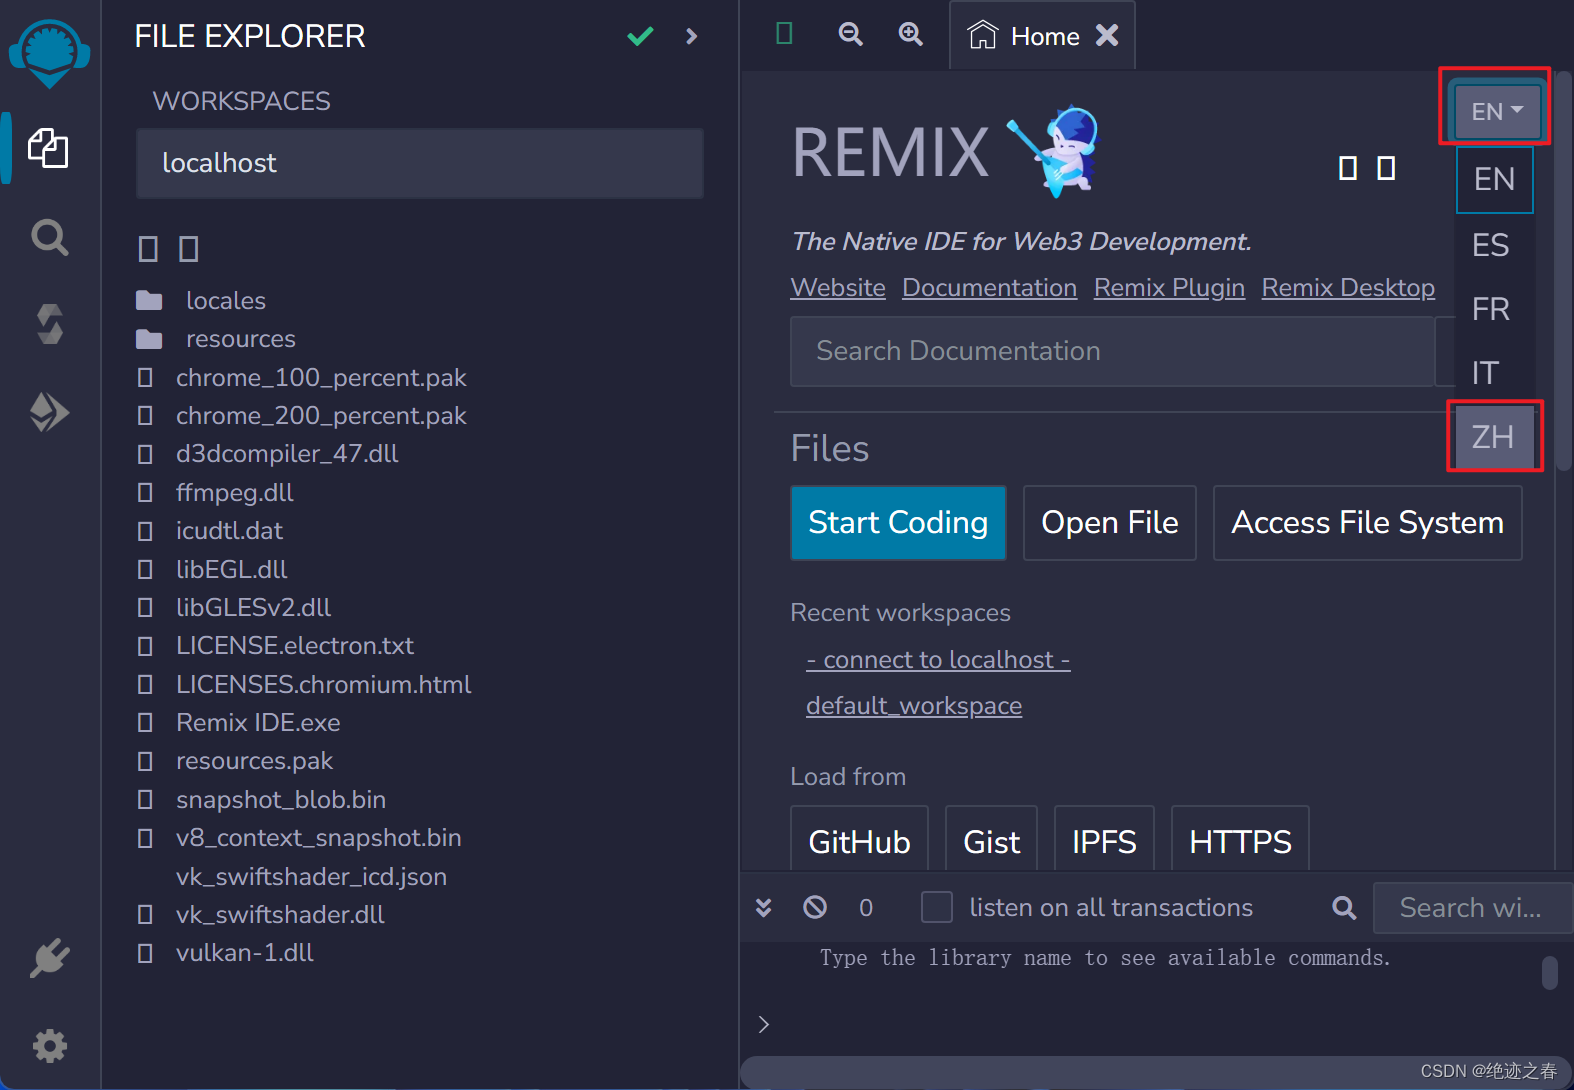Load from IPFS button
This screenshot has width=1574, height=1090.
pyautogui.click(x=1104, y=840)
